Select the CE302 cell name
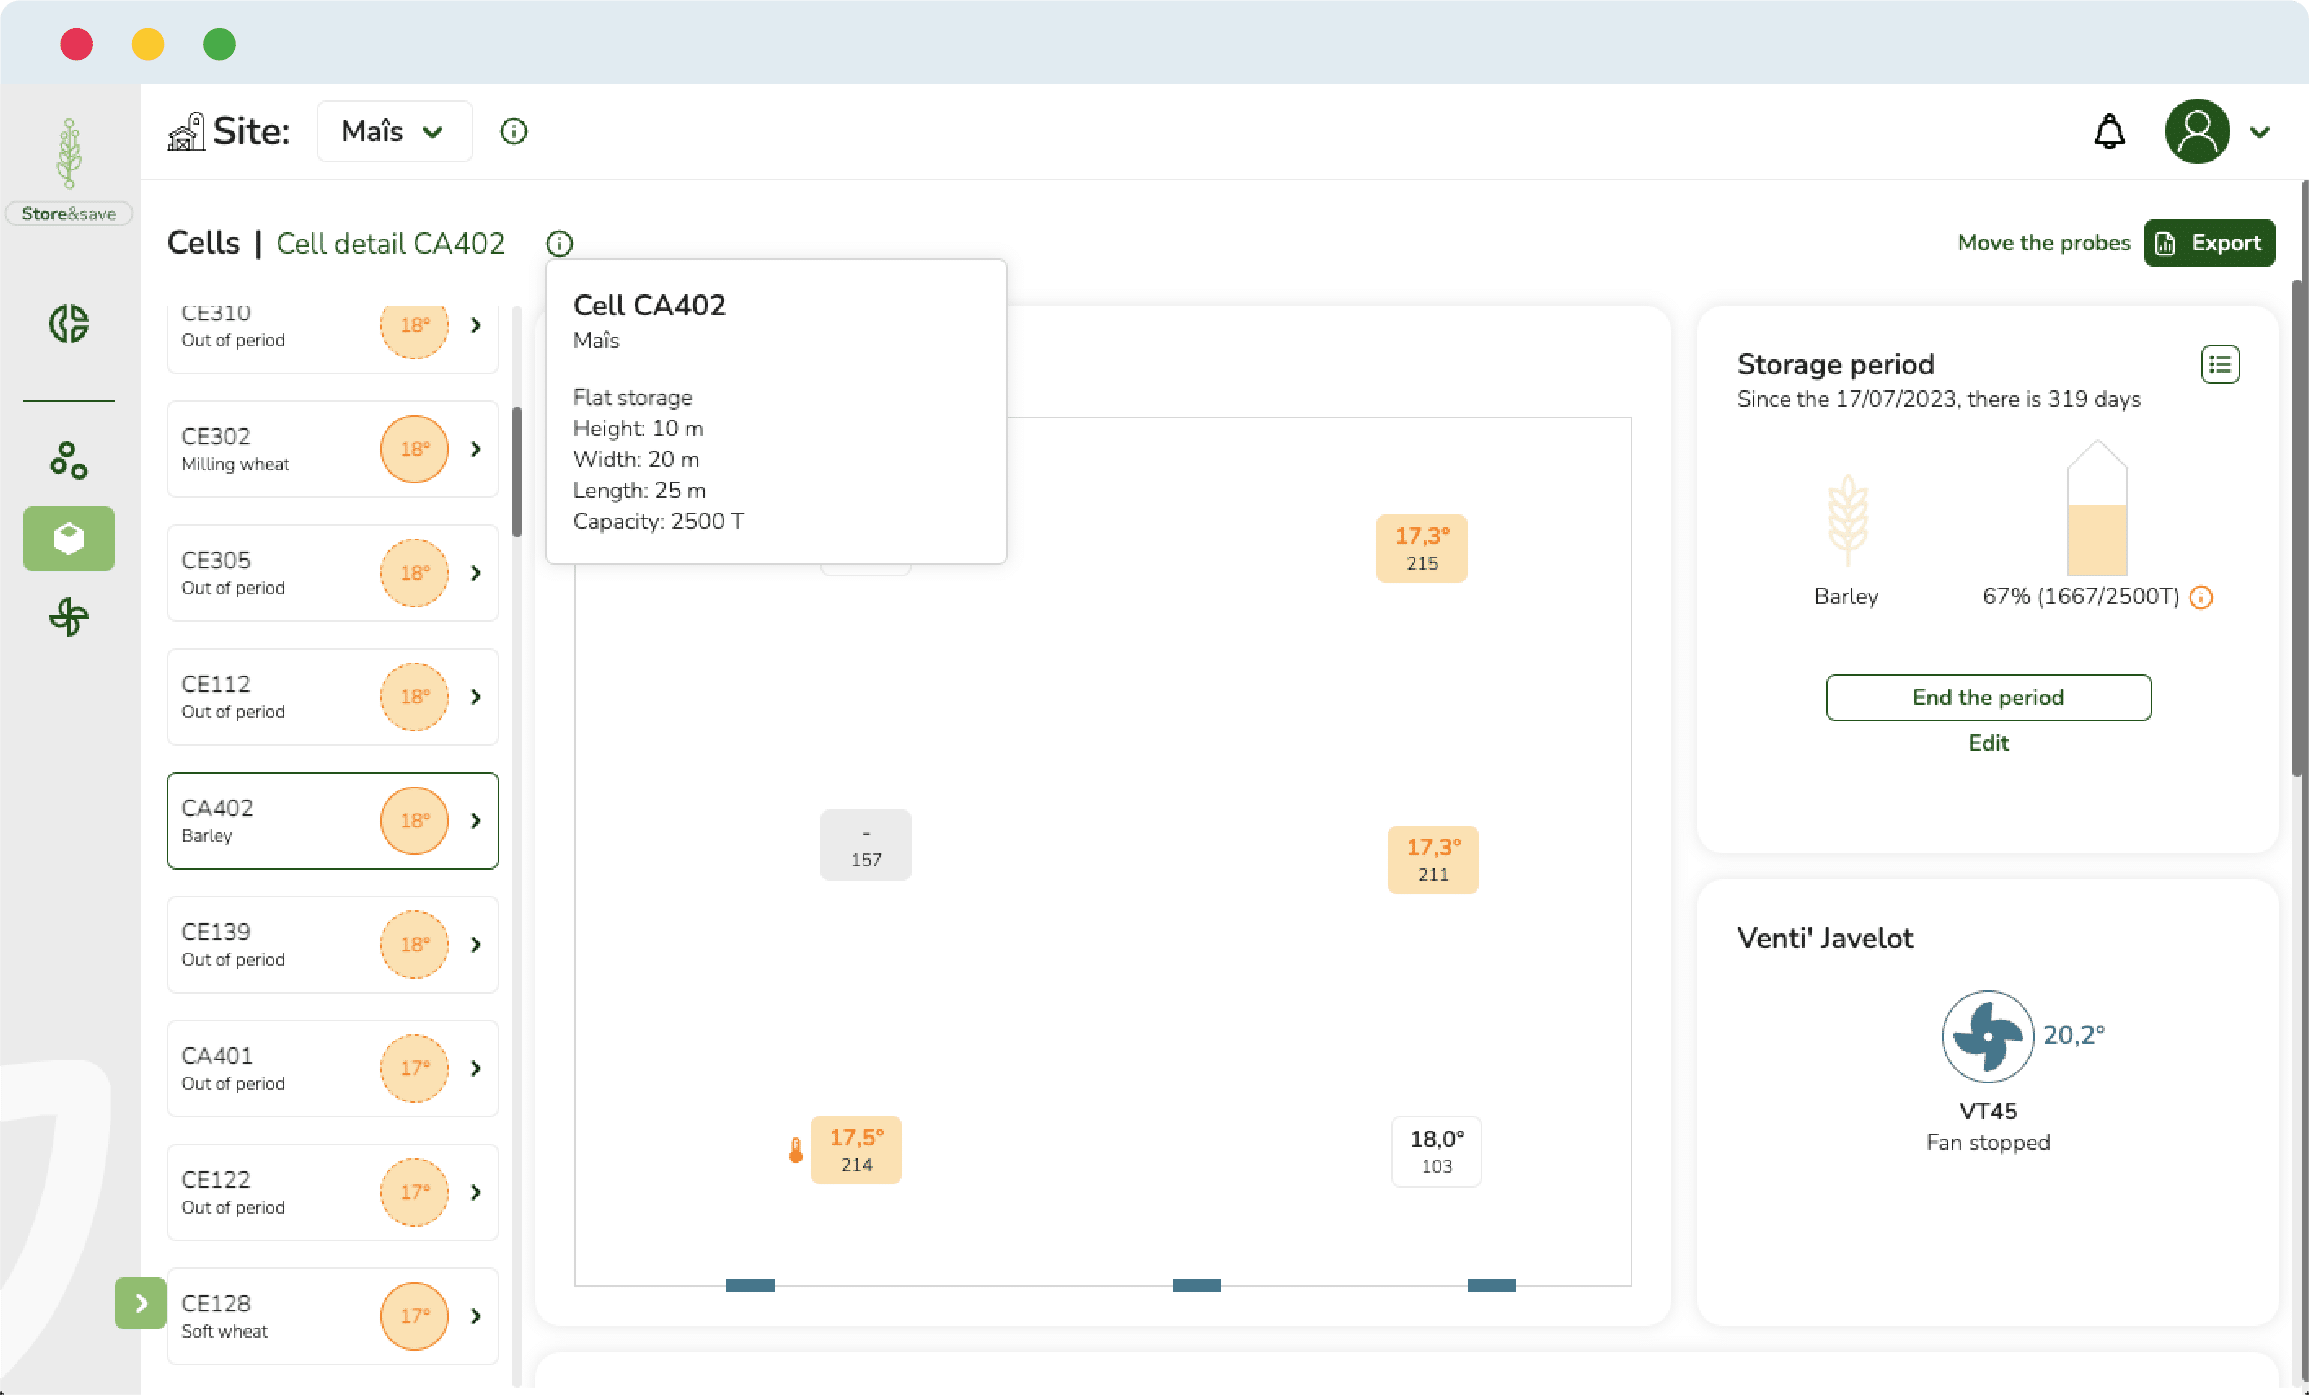This screenshot has width=2309, height=1395. [x=216, y=436]
